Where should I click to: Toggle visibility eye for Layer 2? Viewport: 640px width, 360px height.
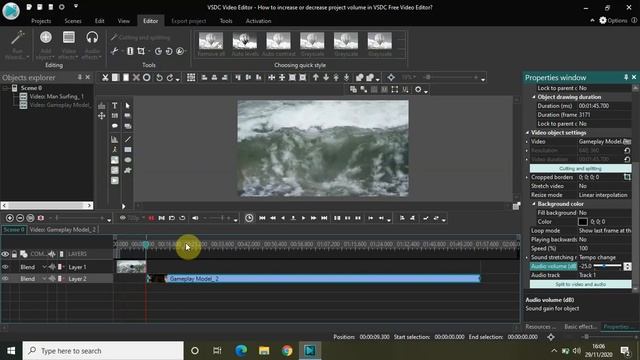point(5,279)
